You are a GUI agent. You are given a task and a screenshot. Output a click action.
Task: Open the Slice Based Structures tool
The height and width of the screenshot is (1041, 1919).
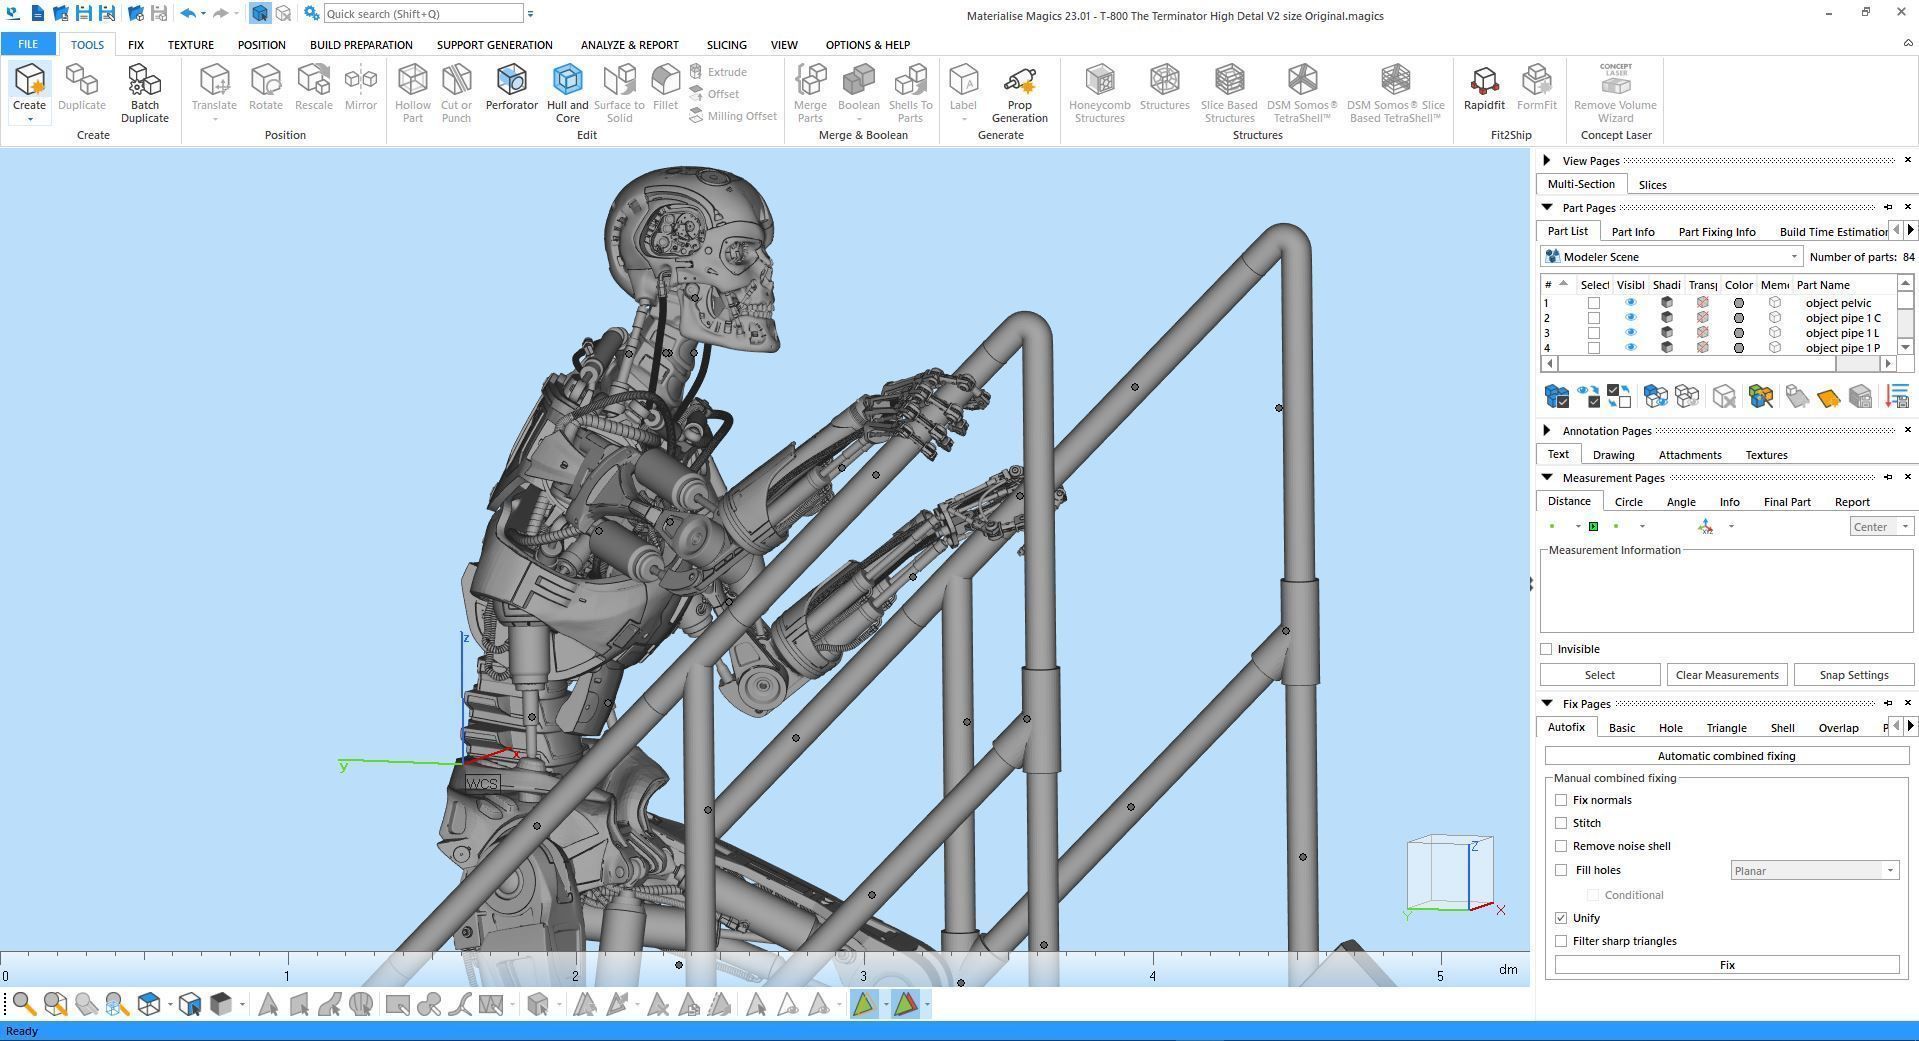tap(1229, 94)
